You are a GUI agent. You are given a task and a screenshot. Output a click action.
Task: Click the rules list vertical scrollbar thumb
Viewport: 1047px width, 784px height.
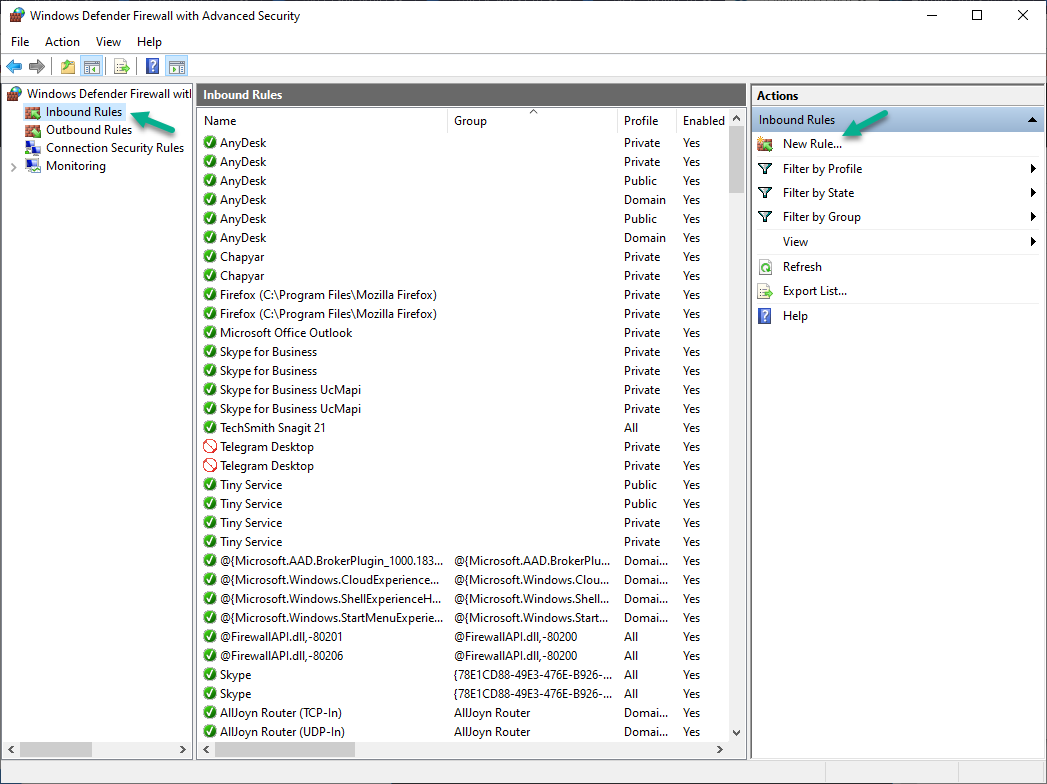coord(737,160)
